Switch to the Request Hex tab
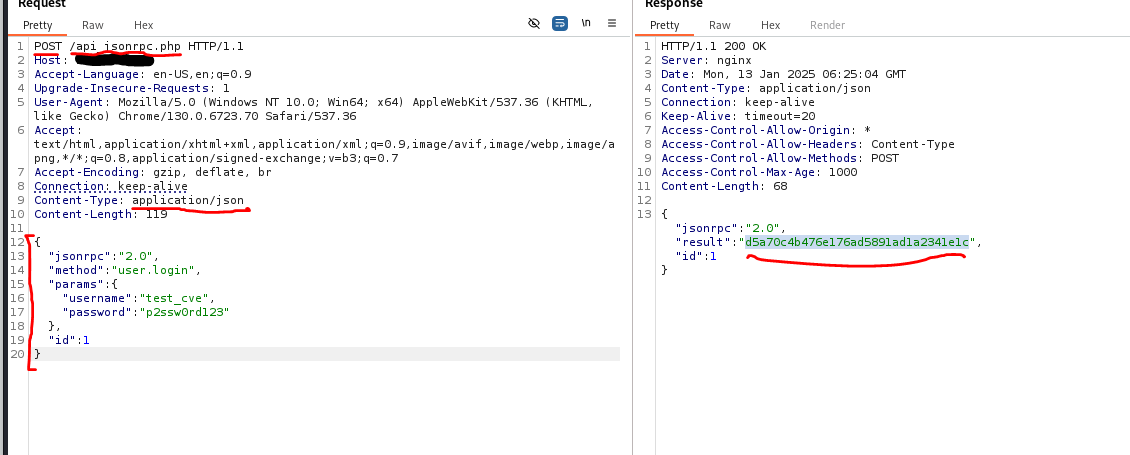This screenshot has height=455, width=1130. (143, 25)
